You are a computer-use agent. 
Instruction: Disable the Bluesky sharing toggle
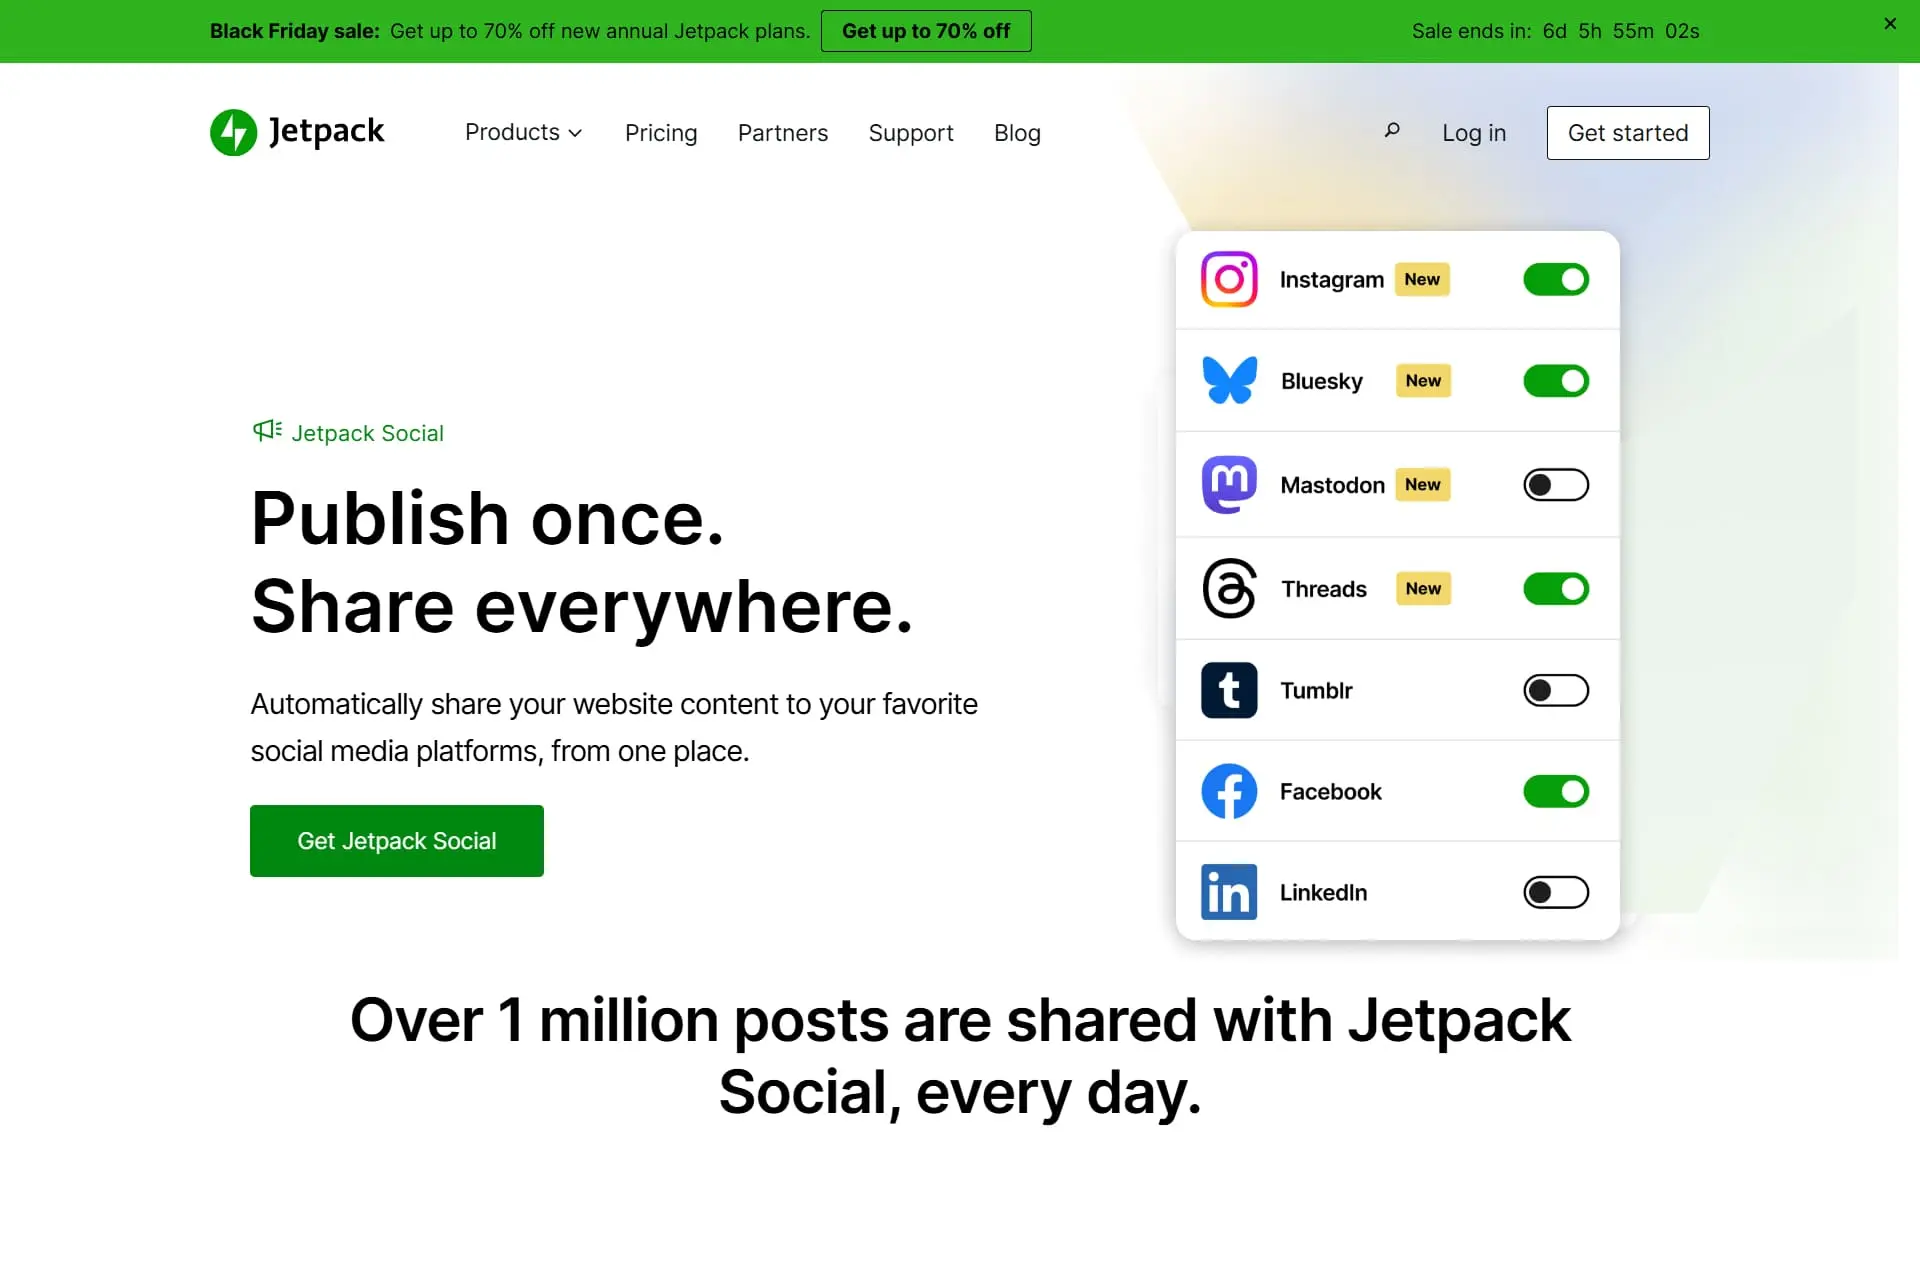(x=1556, y=381)
